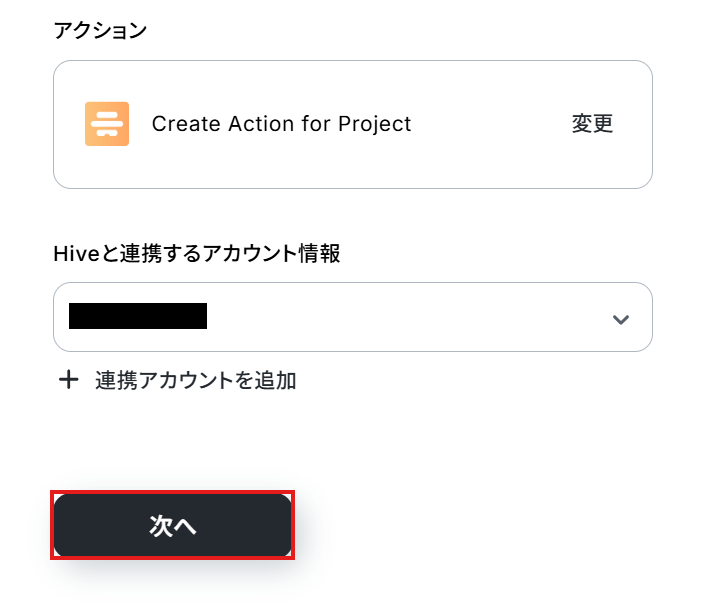The width and height of the screenshot is (709, 605).
Task: Click empty space inside the account field
Action: coord(420,317)
